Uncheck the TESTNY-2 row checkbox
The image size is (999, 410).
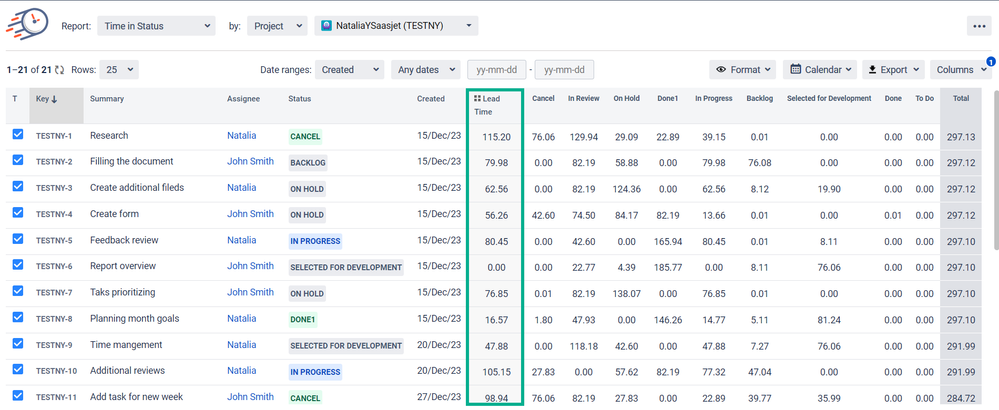tap(18, 161)
